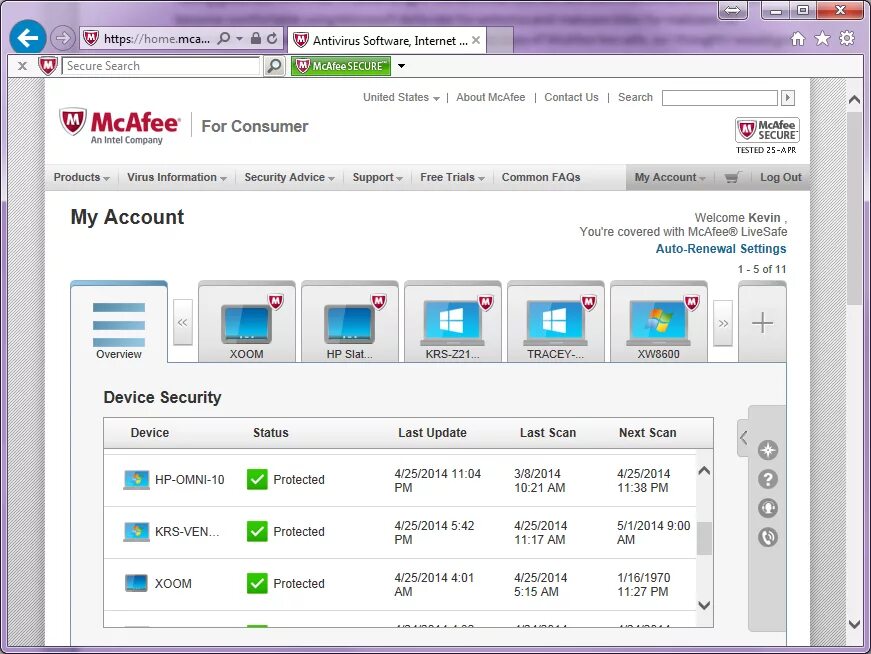Screen dimensions: 871x654
Task: Select the Overview tab
Action: pos(119,322)
